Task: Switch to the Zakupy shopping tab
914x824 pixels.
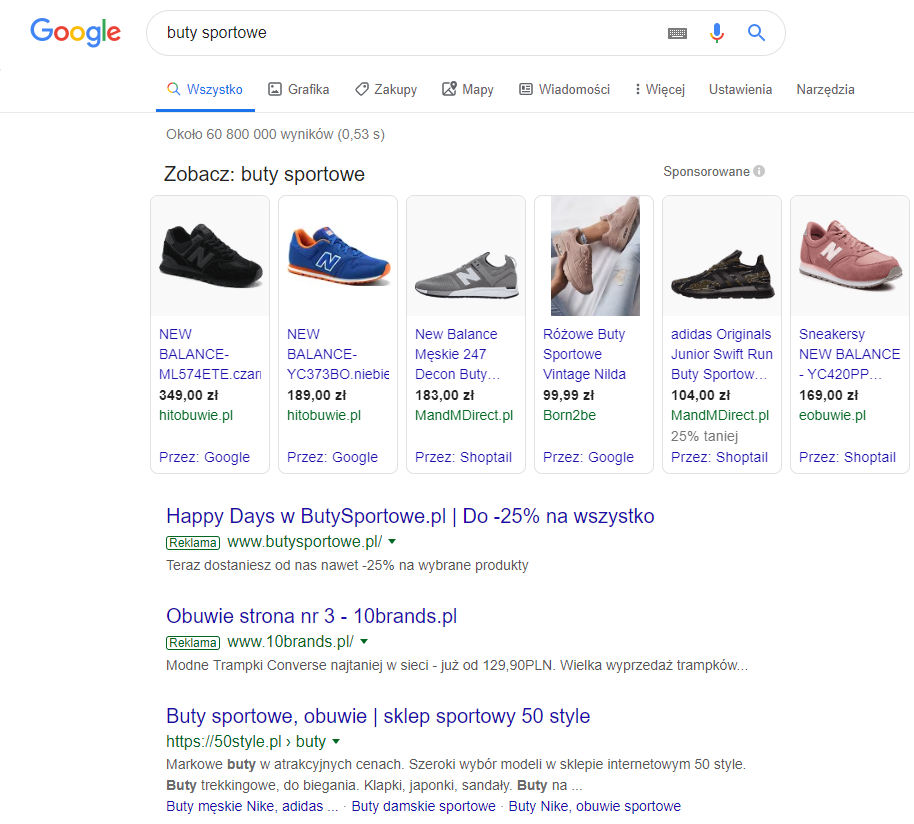Action: tap(386, 89)
